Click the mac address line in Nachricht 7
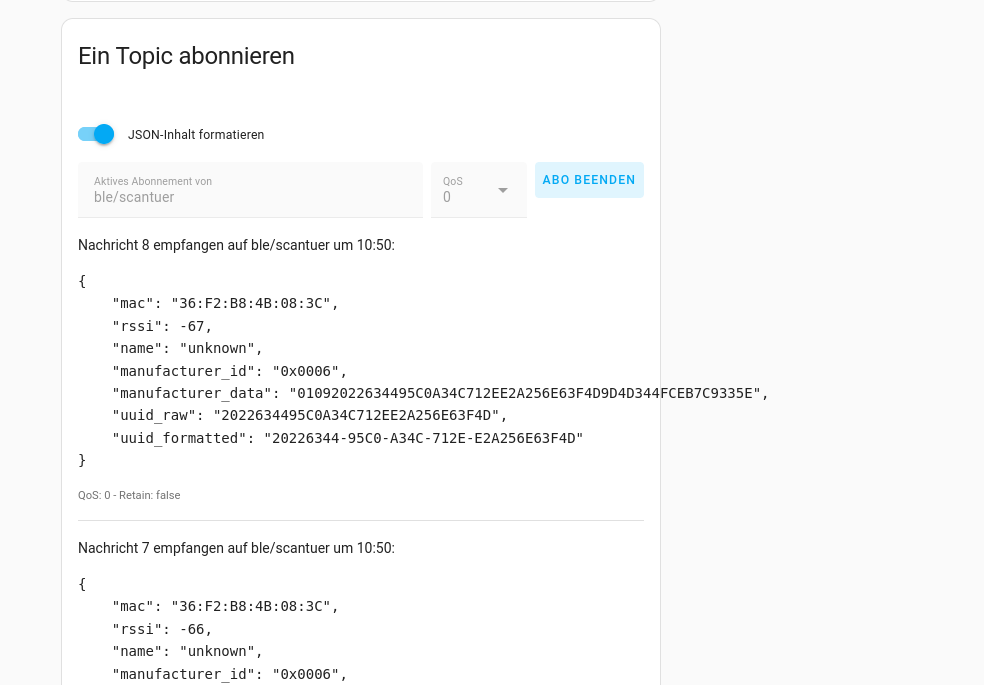 tap(226, 606)
